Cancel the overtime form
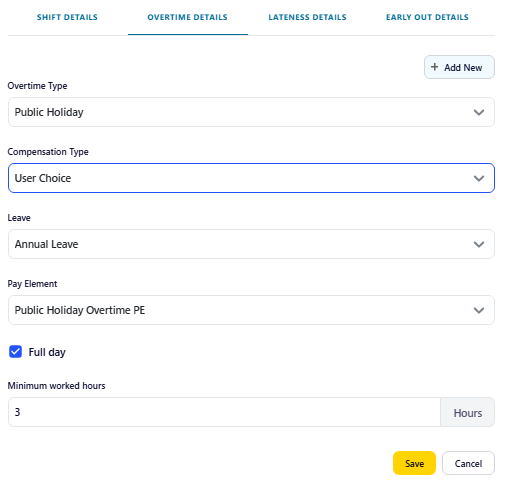 click(x=468, y=463)
